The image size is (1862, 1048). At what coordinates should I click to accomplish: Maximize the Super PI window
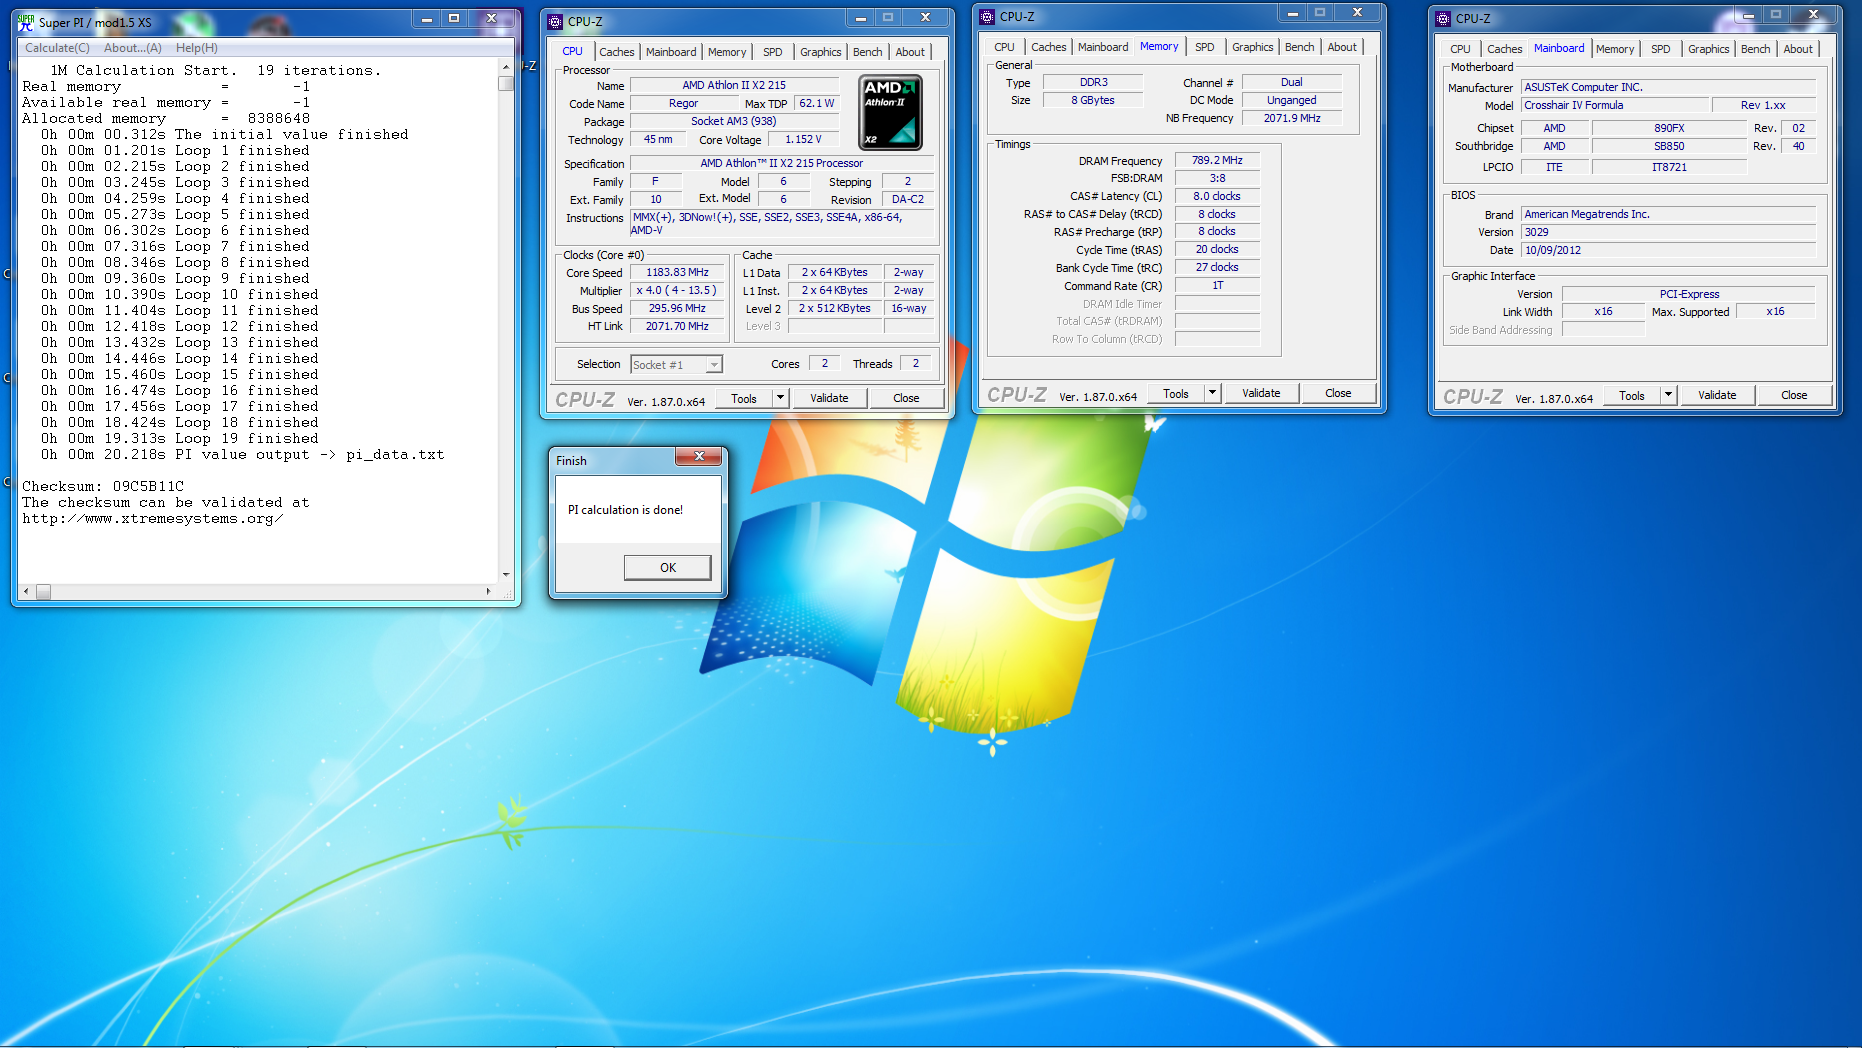(454, 19)
